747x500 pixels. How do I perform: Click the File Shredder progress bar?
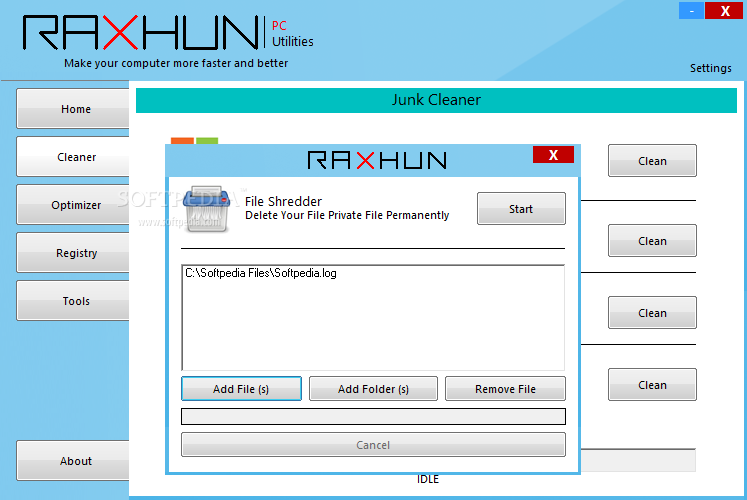[x=373, y=416]
